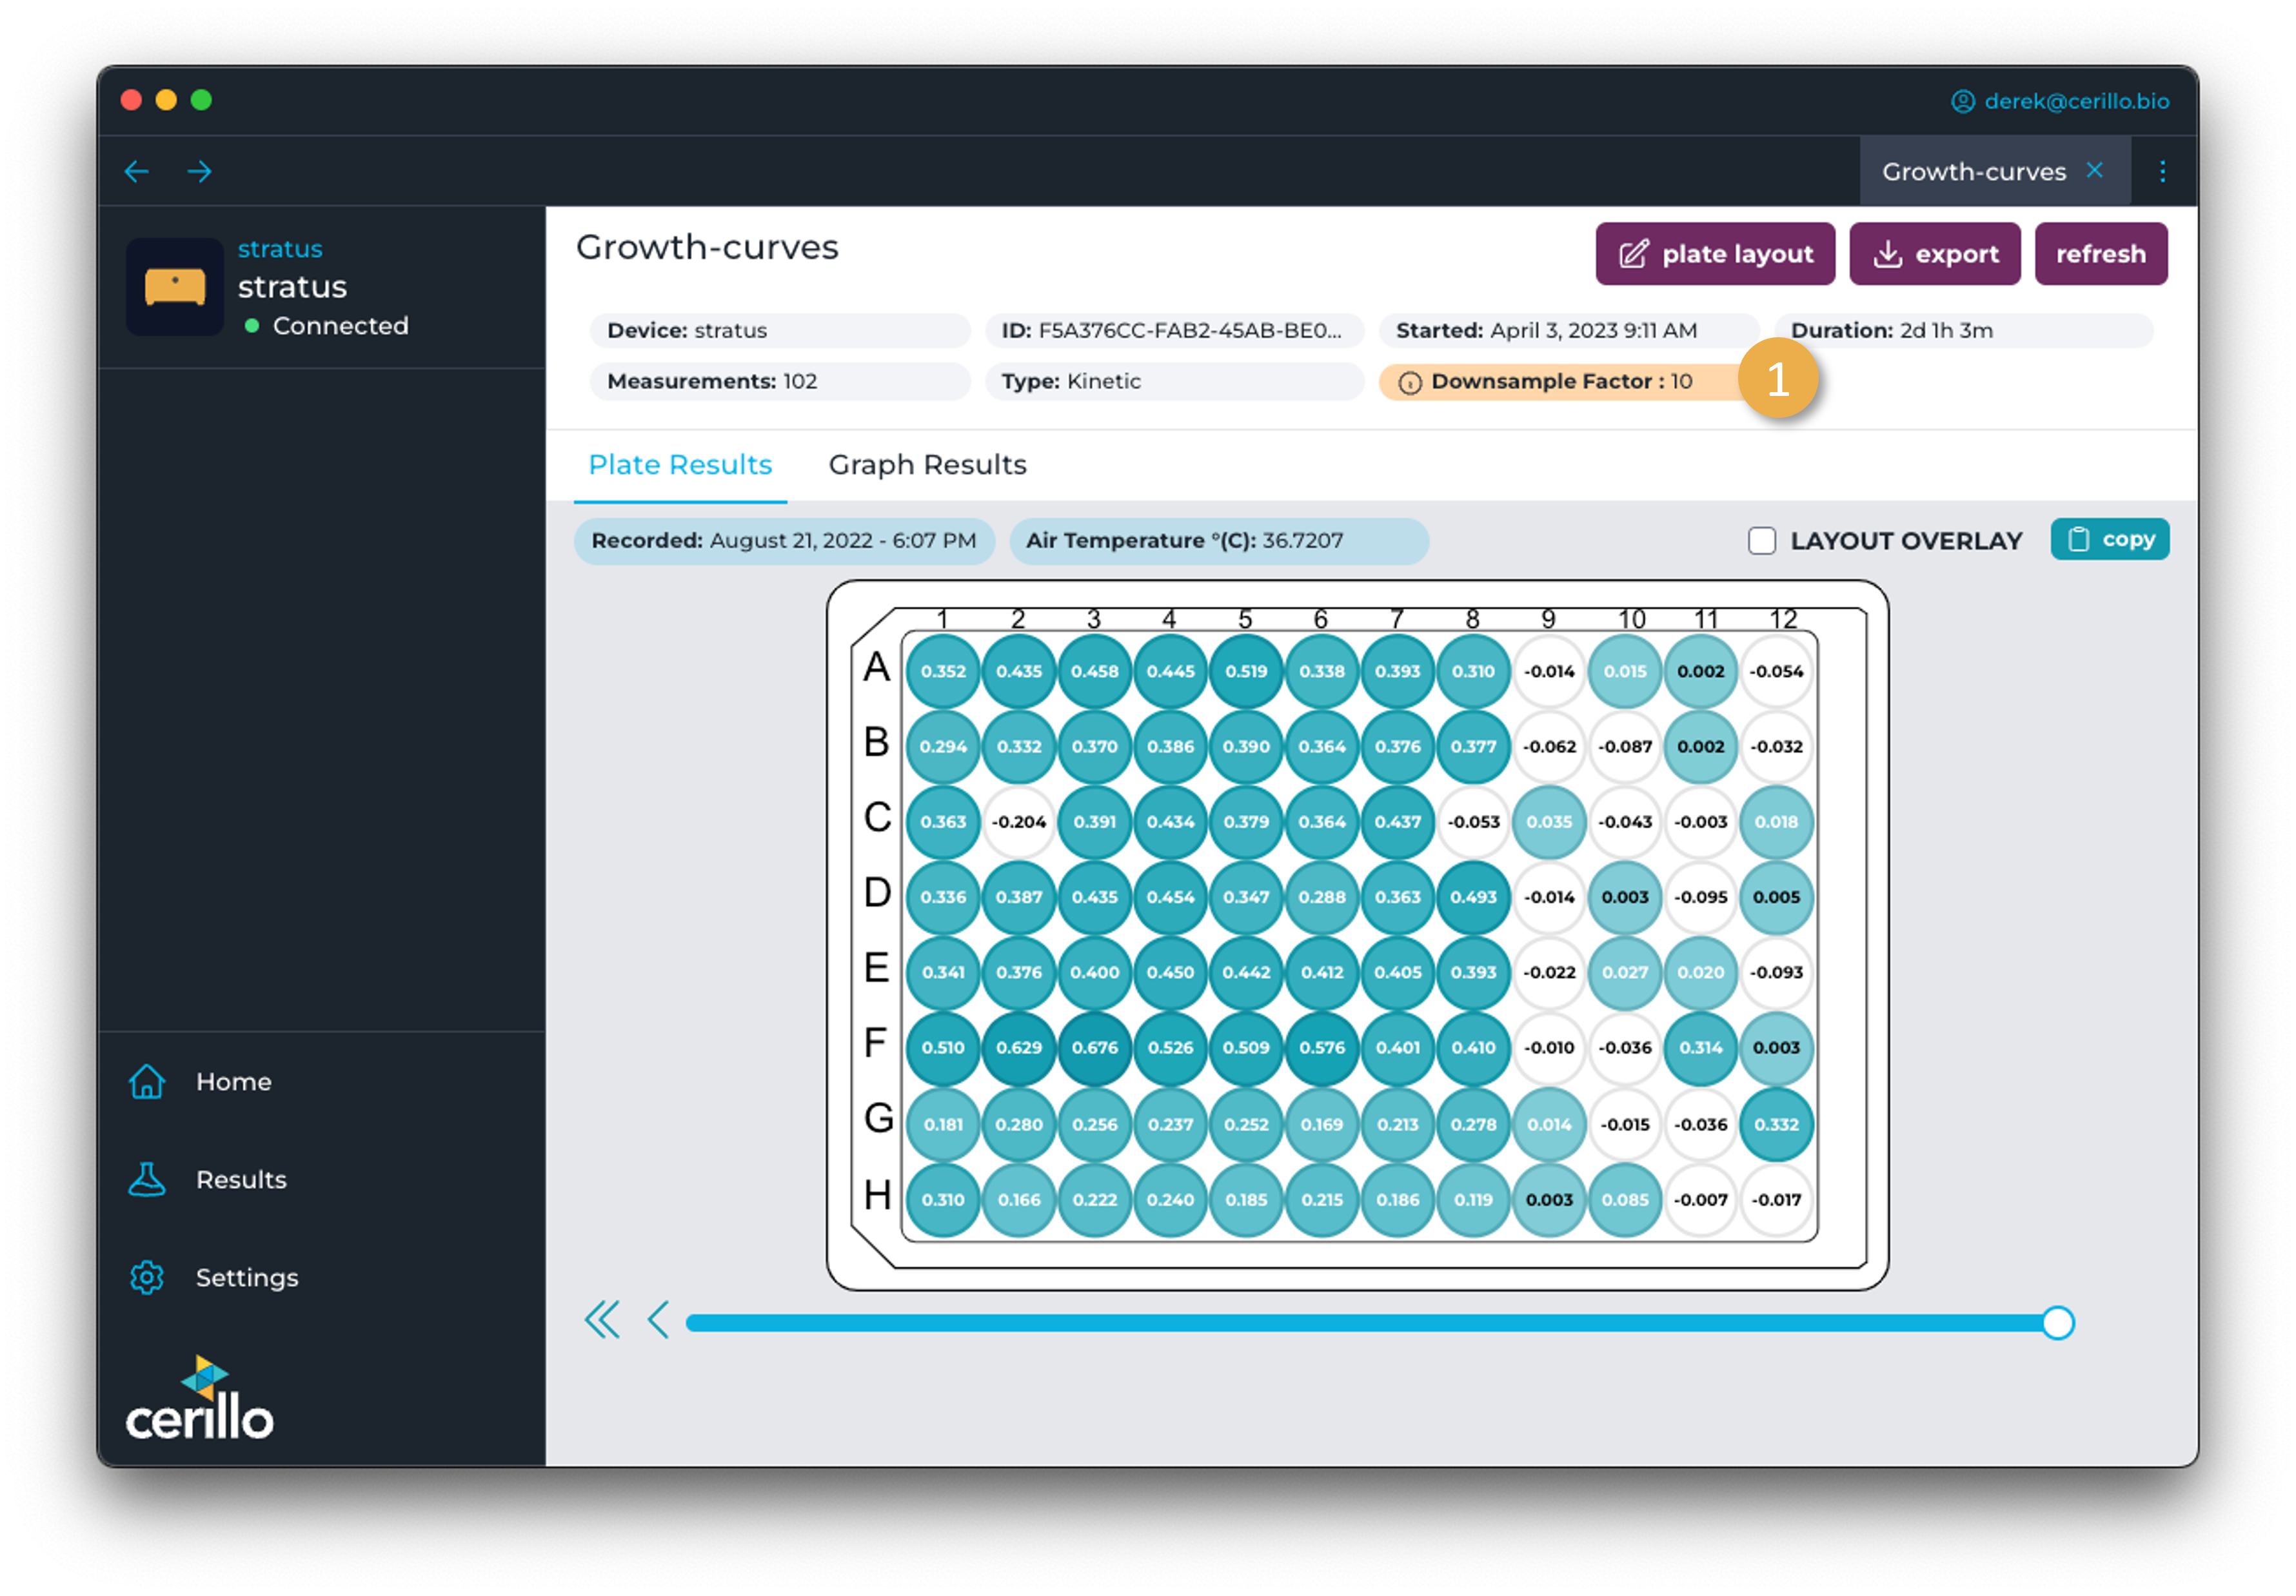Image resolution: width=2296 pixels, height=1596 pixels.
Task: Step back one measurement with single chevron
Action: click(x=658, y=1321)
